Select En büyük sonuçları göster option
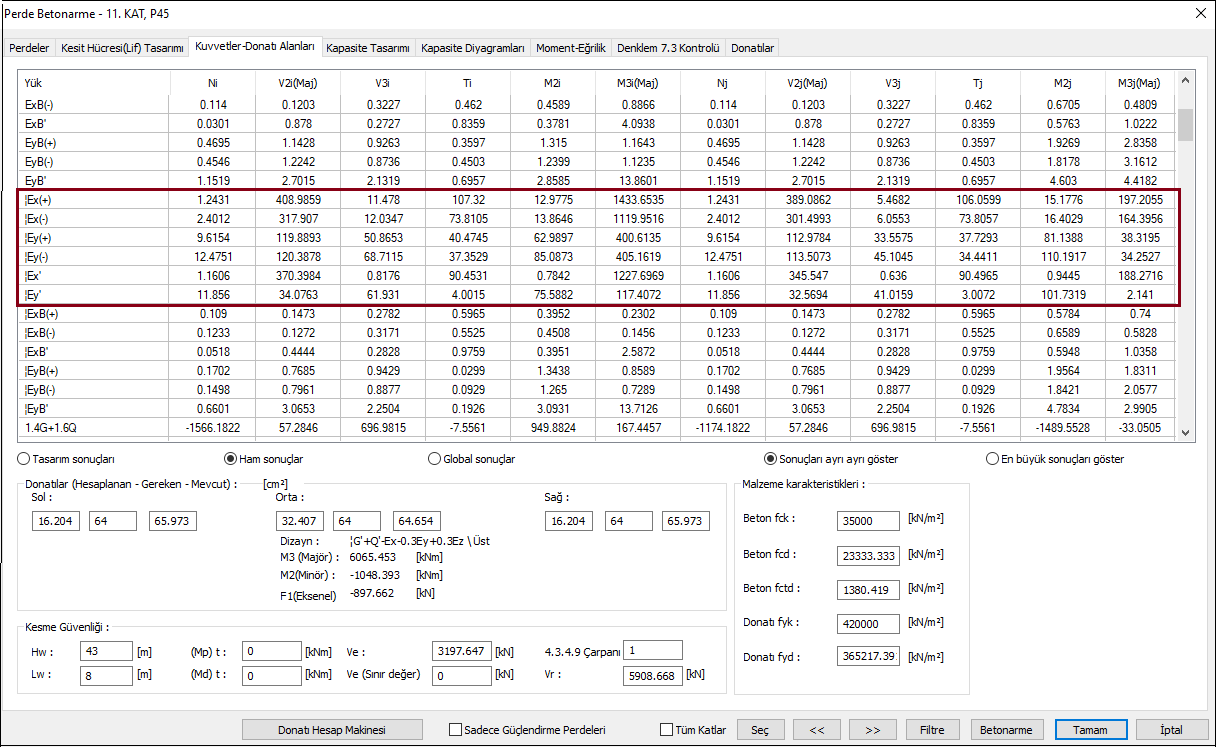The width and height of the screenshot is (1216, 747). pos(993,459)
